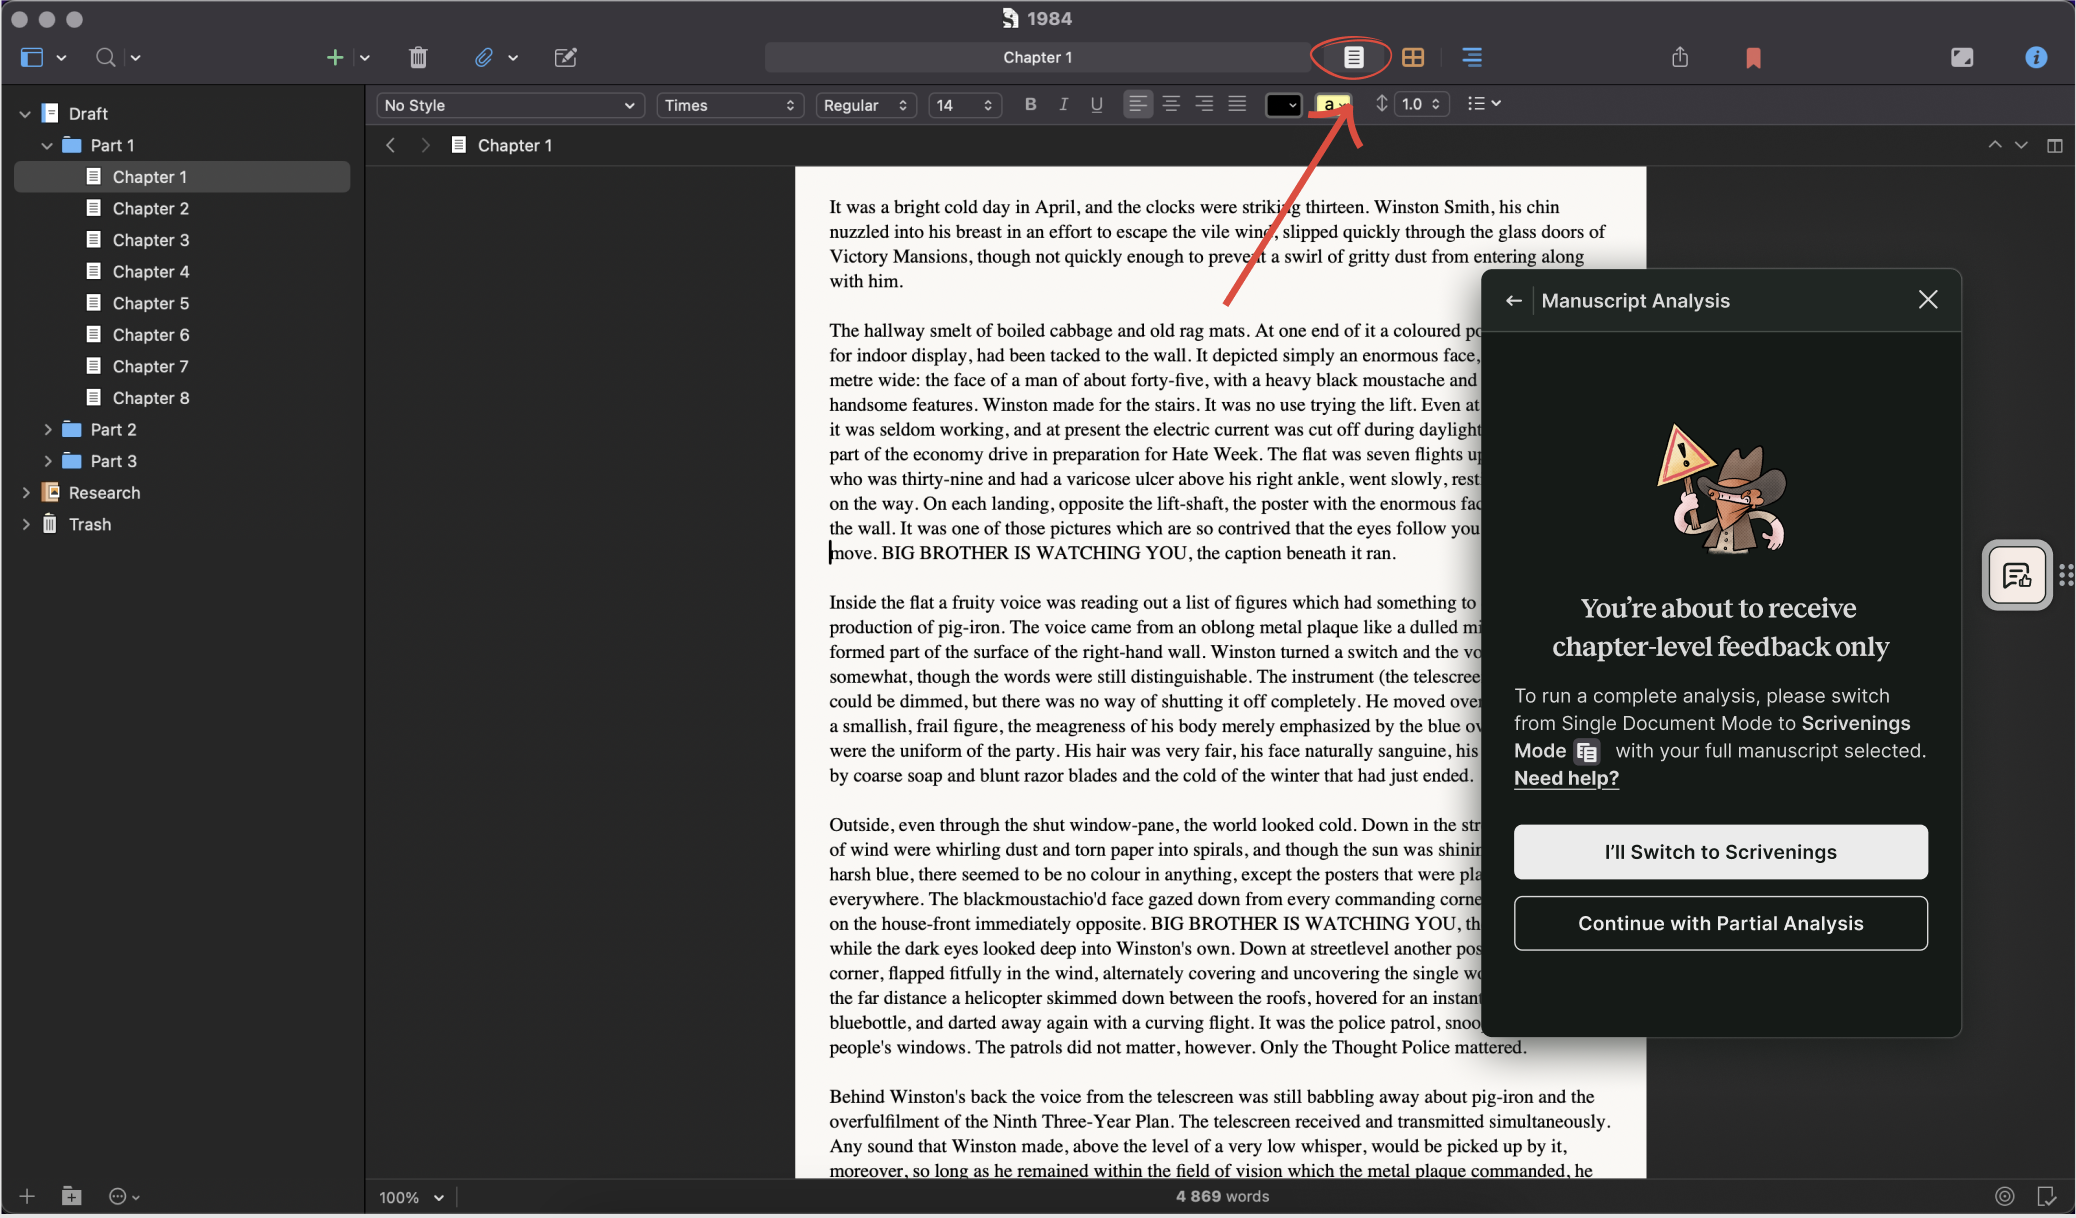
Task: Close the Manuscript Analysis panel
Action: point(1928,299)
